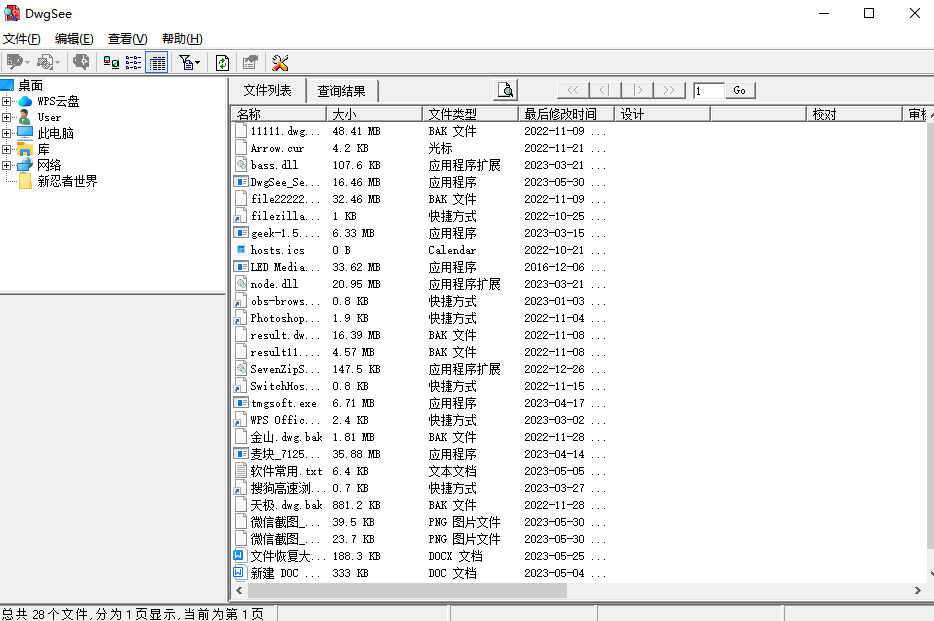Click the WPS Offic shortcut icon
Viewport: 934px width, 621px height.
tap(241, 420)
